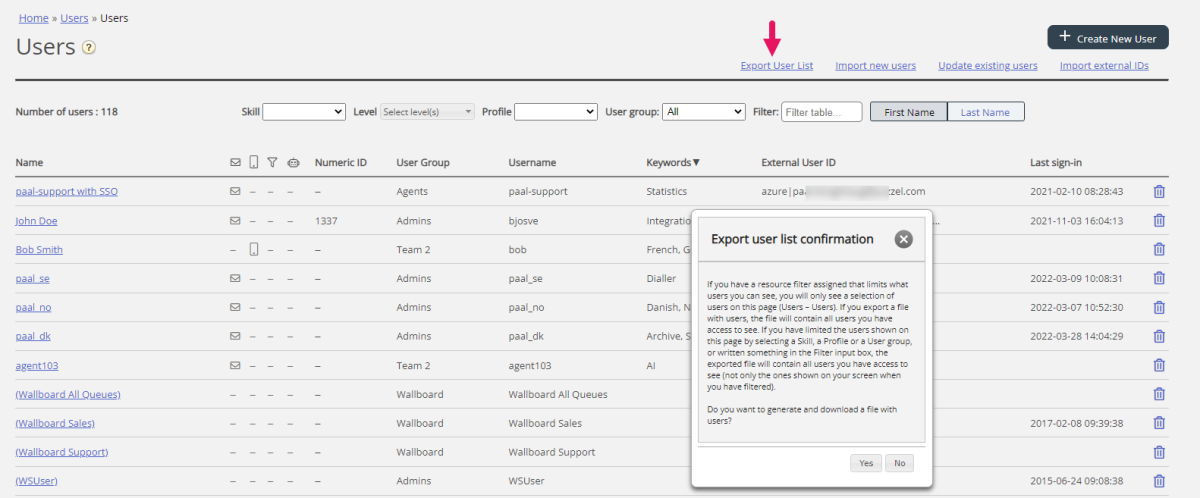Click the Export User List link
1200x498 pixels.
pos(776,66)
